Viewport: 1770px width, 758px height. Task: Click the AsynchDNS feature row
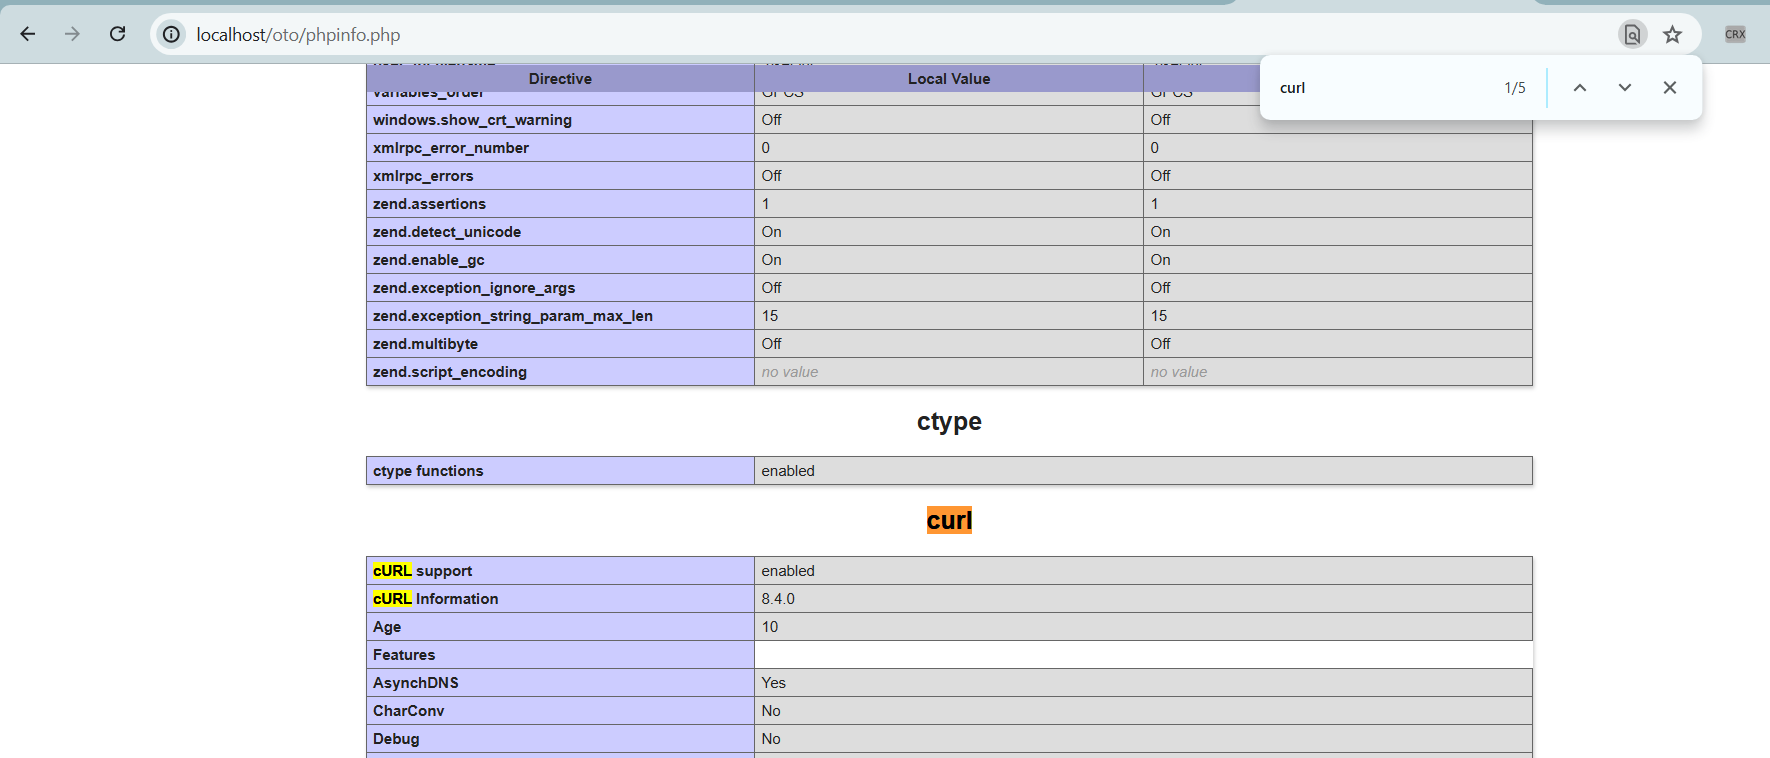click(x=949, y=683)
